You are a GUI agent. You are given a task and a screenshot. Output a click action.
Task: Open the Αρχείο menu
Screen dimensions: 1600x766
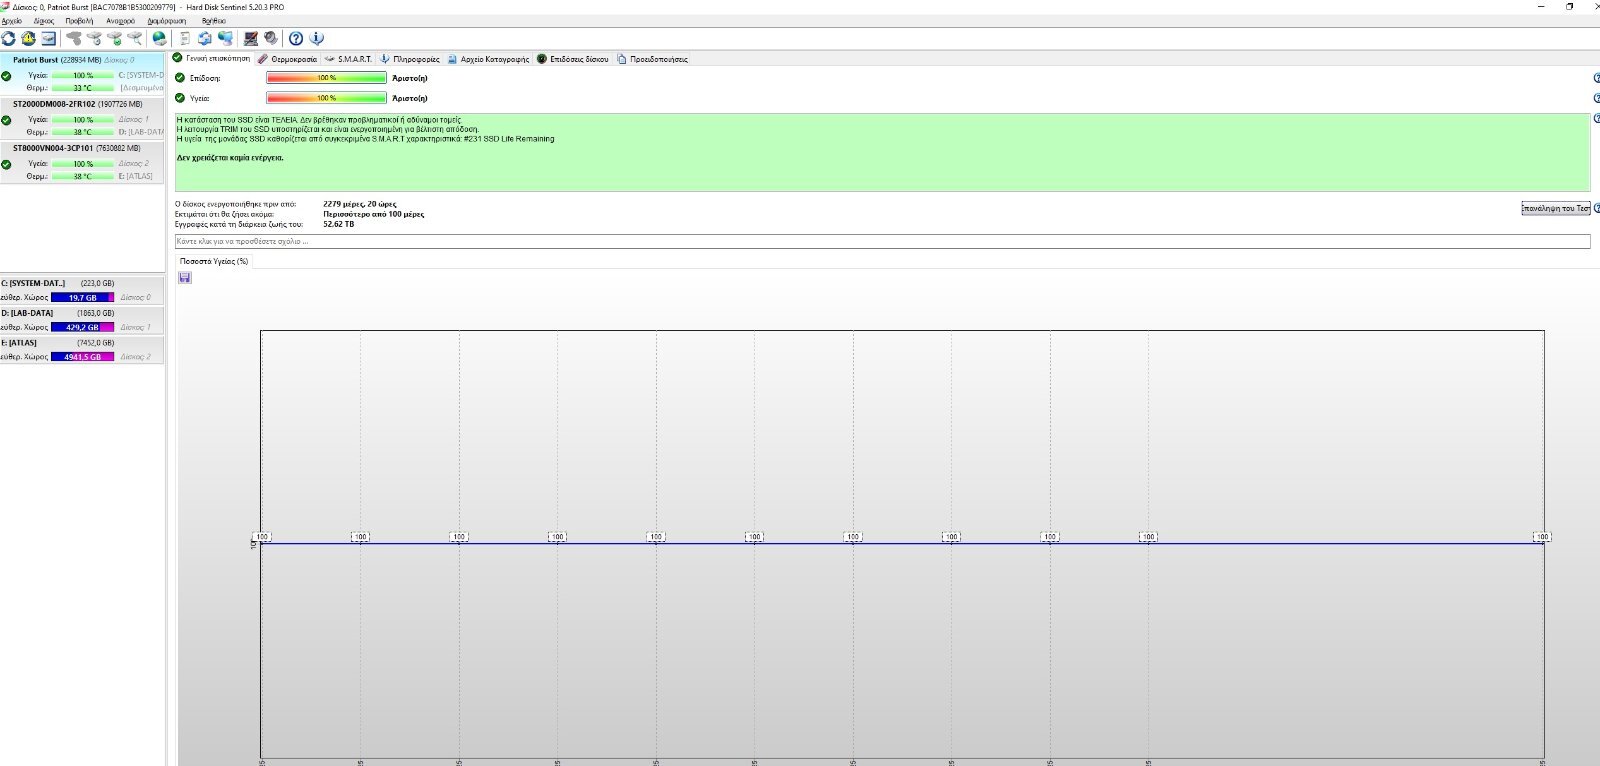point(12,20)
